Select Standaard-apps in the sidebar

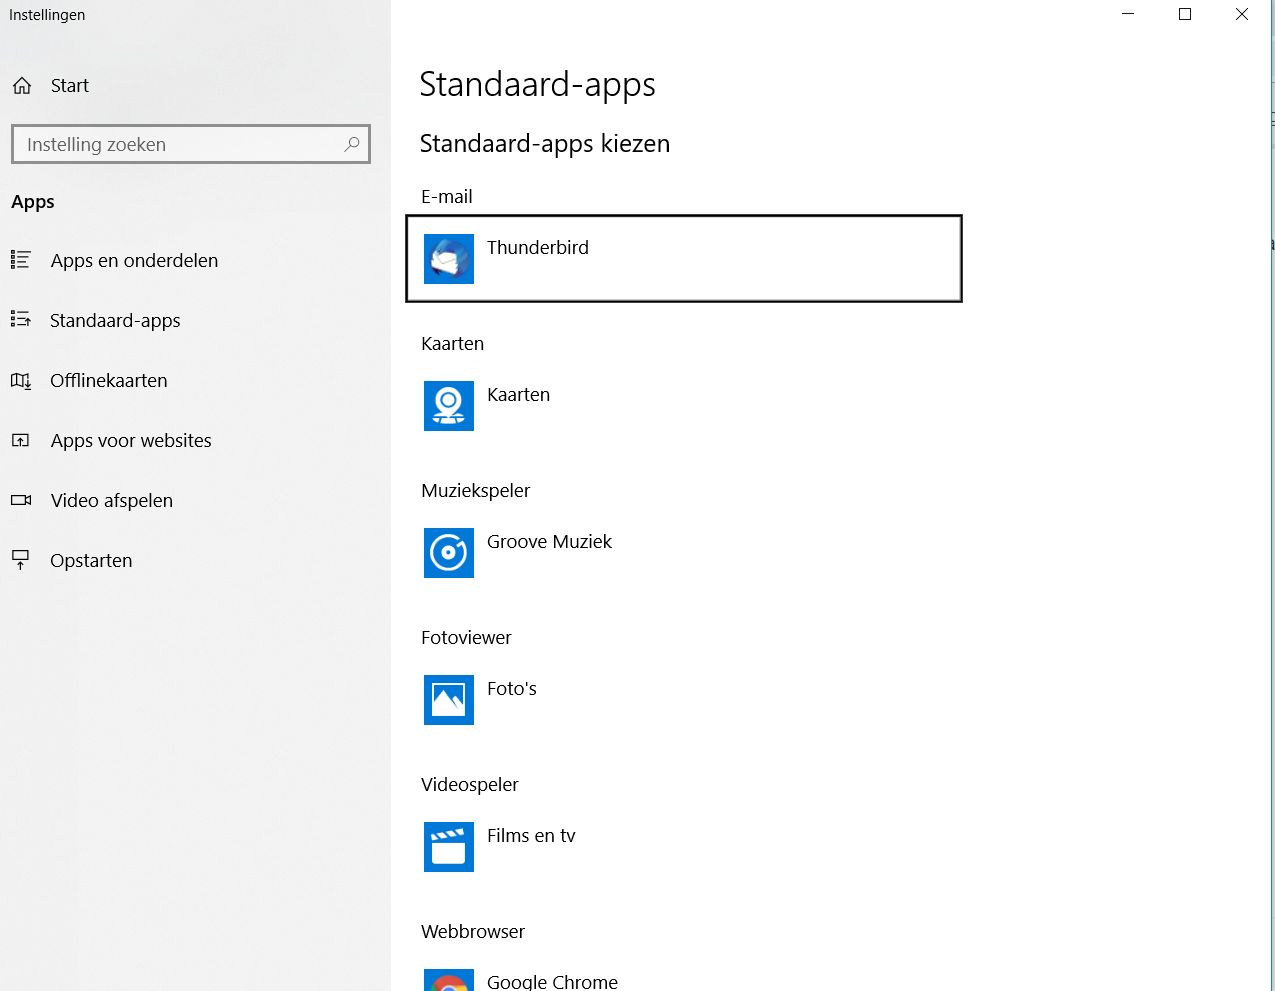pos(115,321)
